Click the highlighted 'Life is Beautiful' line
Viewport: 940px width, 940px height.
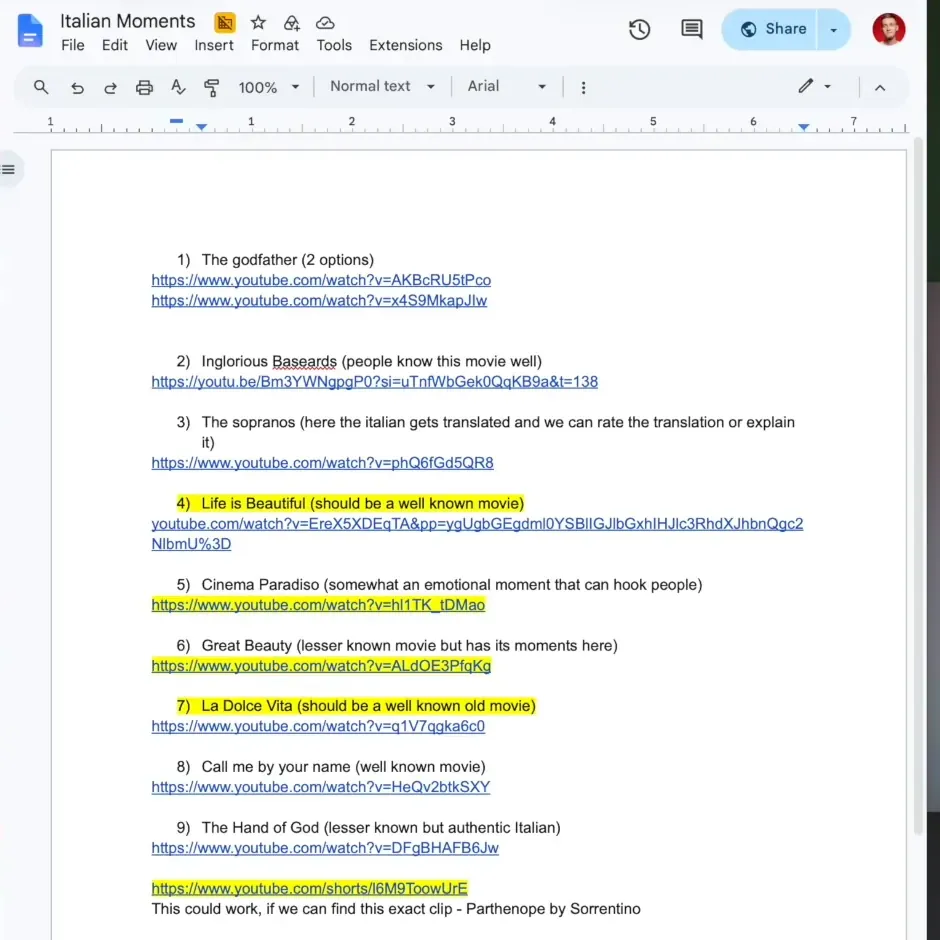pyautogui.click(x=350, y=504)
